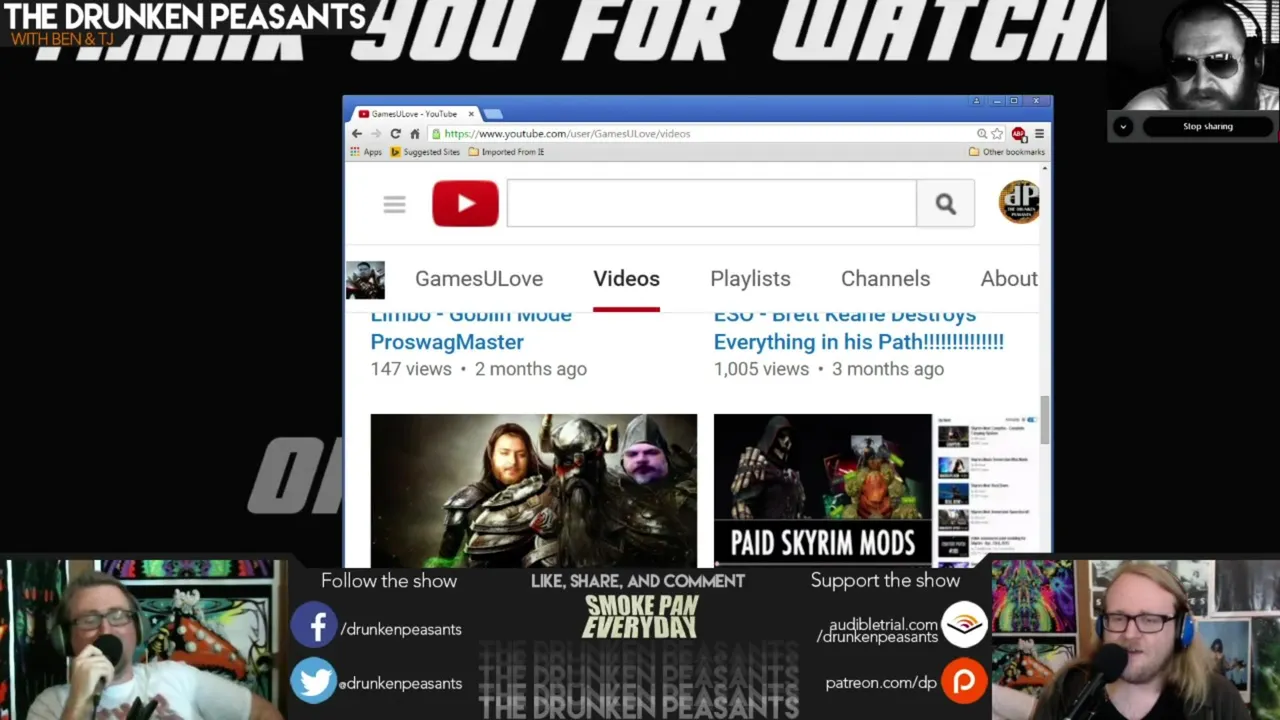Click the browser forward arrow

[376, 134]
